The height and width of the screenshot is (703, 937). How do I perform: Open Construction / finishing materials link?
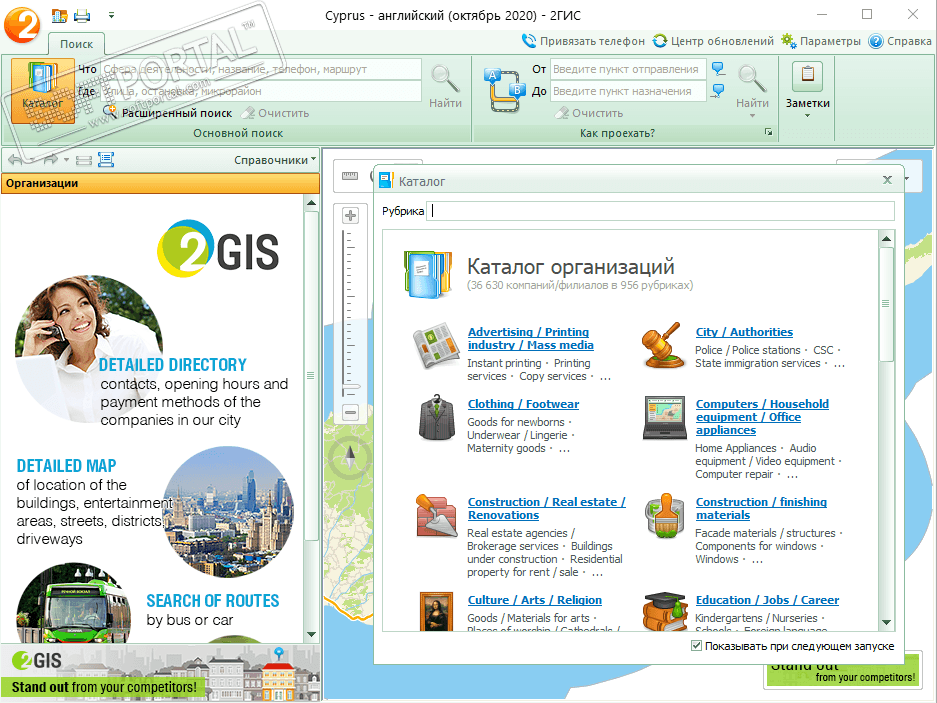click(761, 509)
